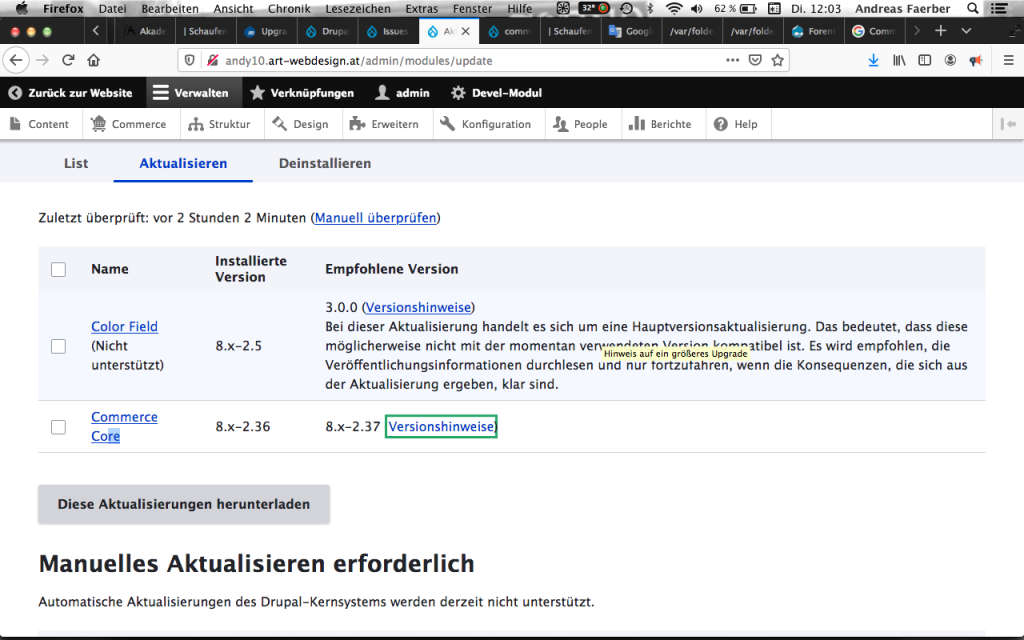Reload the page with the refresh icon
This screenshot has height=640, width=1024.
tap(69, 60)
